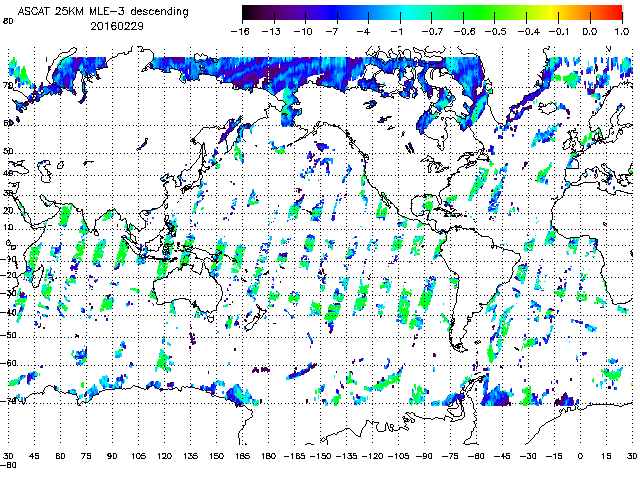Click the color scale label -13
This screenshot has width=640, height=480.
271,31
